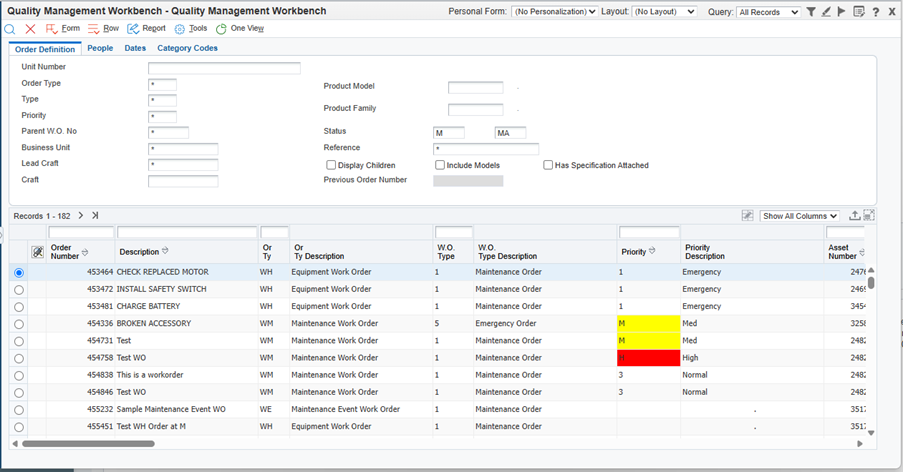Click the Find magnifier icon in toolbar

pos(10,29)
